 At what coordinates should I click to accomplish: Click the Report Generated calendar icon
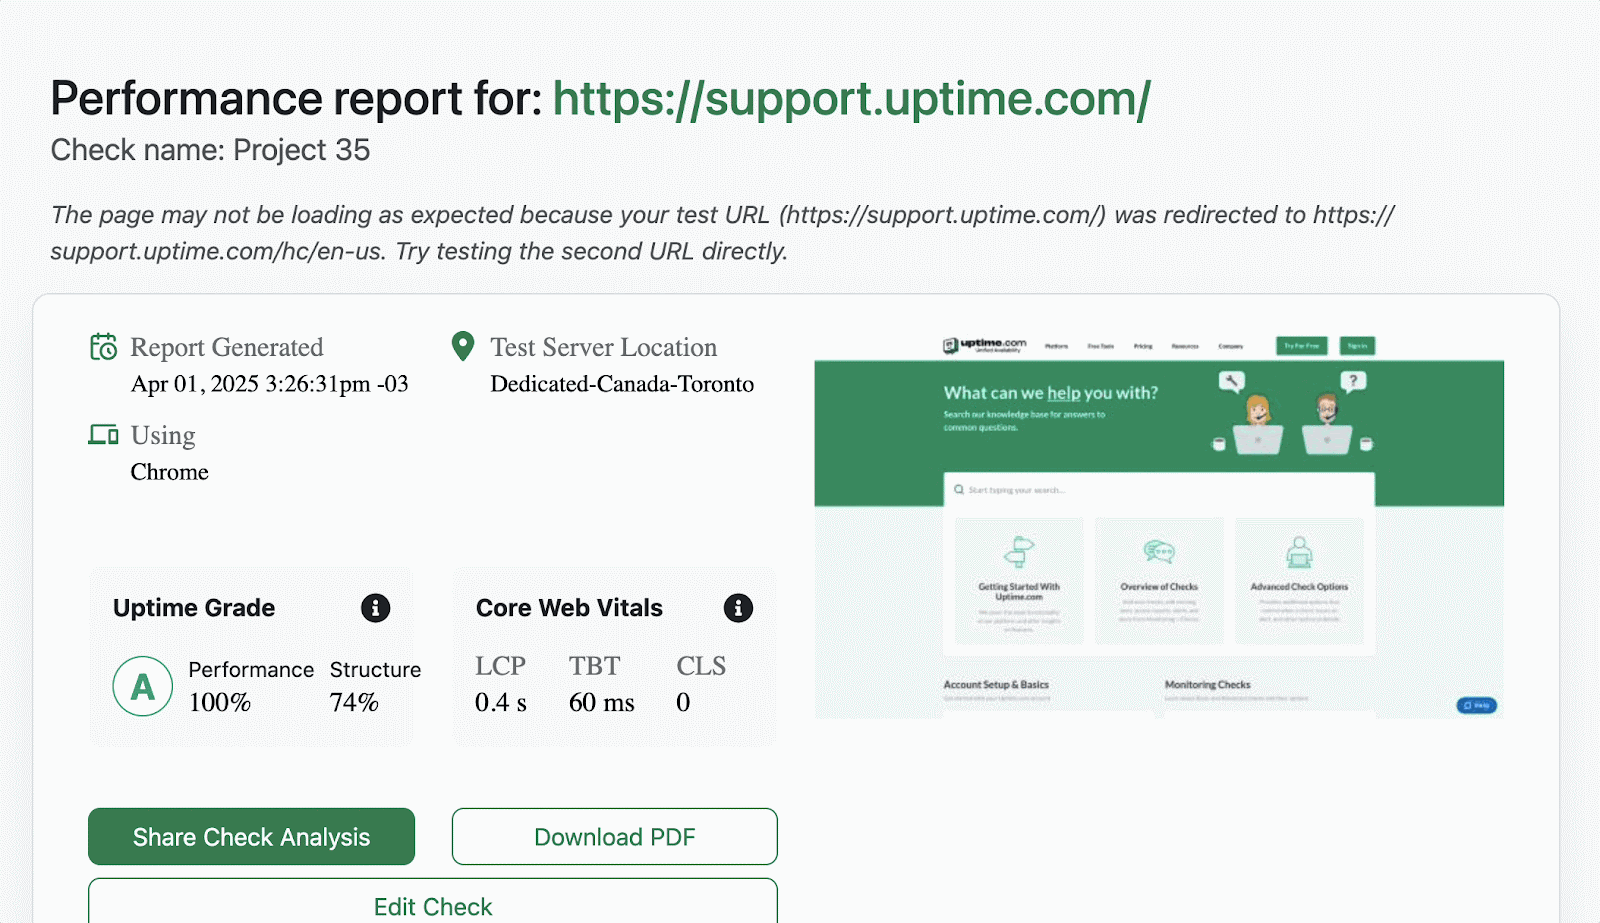[x=104, y=347]
